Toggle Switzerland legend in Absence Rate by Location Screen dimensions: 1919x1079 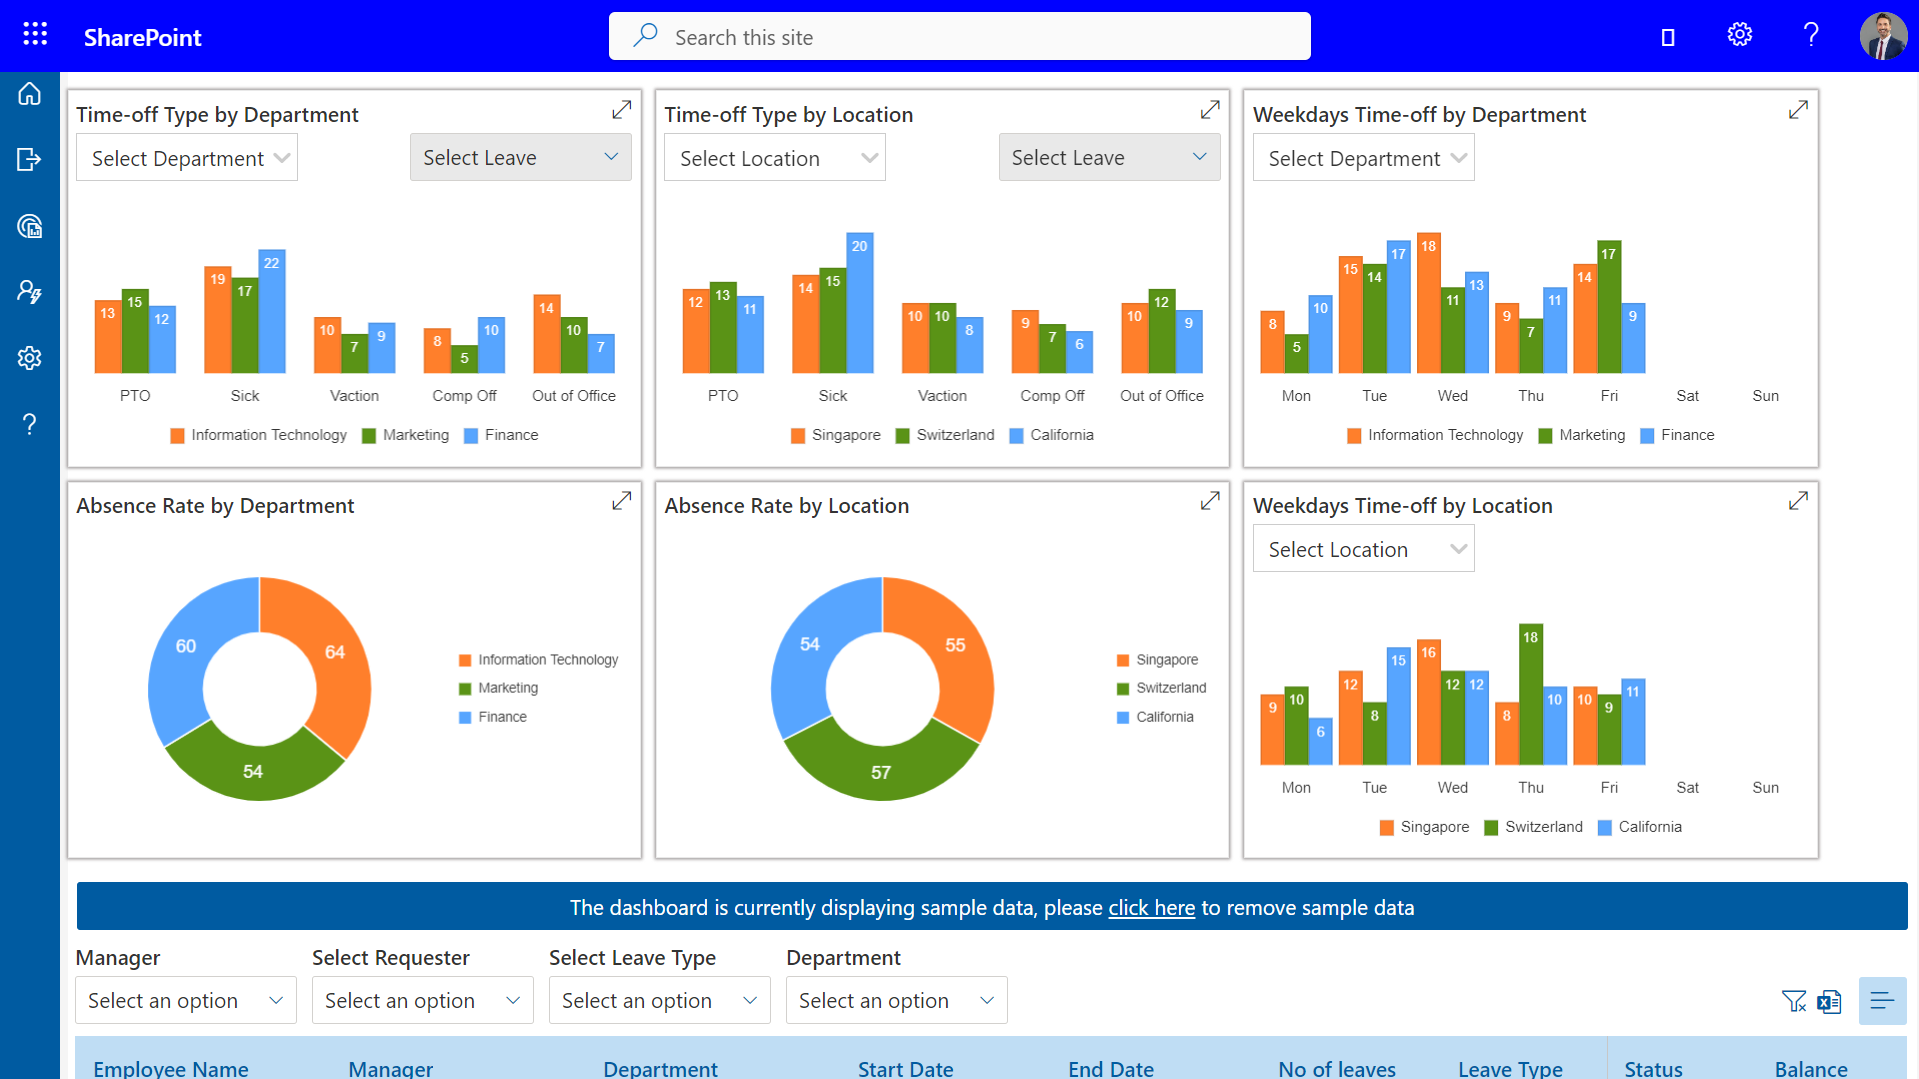1161,688
